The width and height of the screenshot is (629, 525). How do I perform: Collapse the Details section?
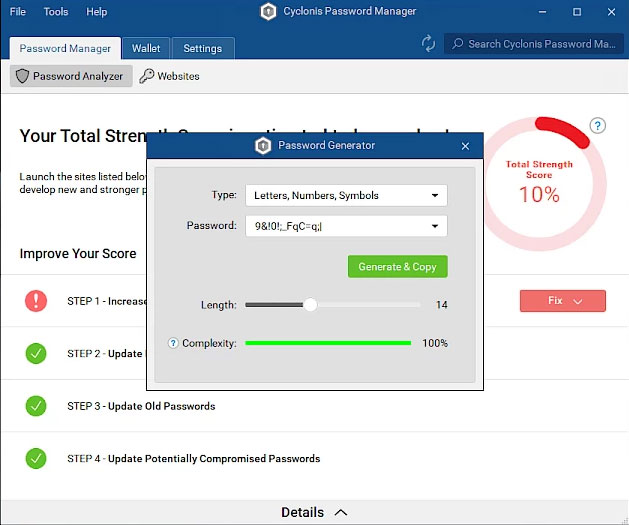(x=314, y=512)
